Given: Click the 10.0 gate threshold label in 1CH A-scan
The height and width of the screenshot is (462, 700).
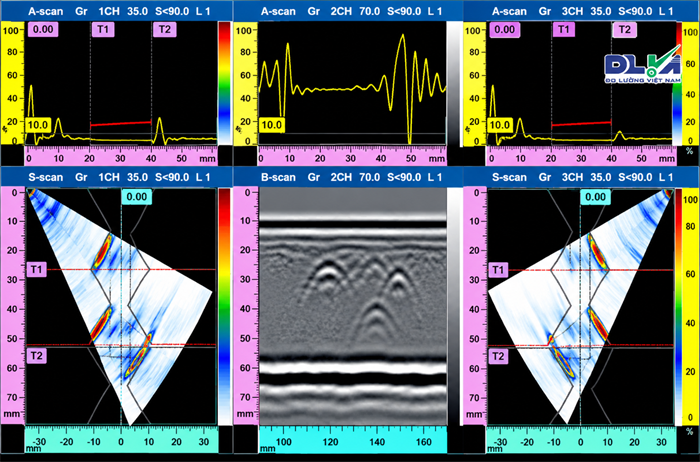Looking at the screenshot, I should (38, 125).
